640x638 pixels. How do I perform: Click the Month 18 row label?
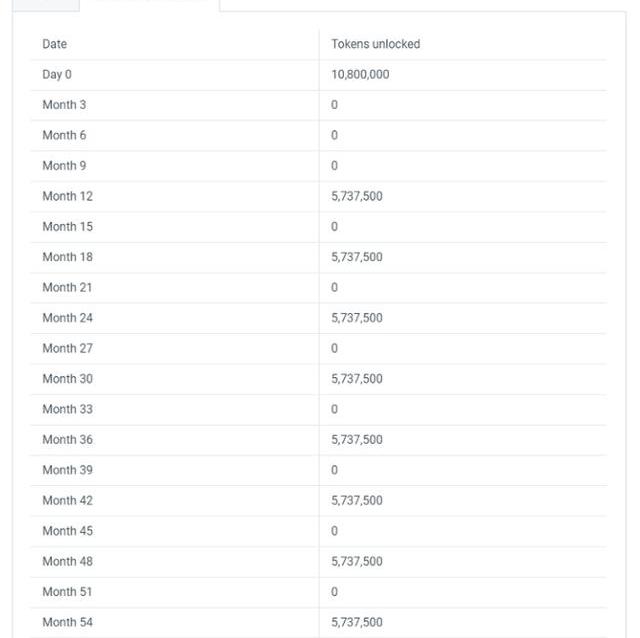point(67,257)
